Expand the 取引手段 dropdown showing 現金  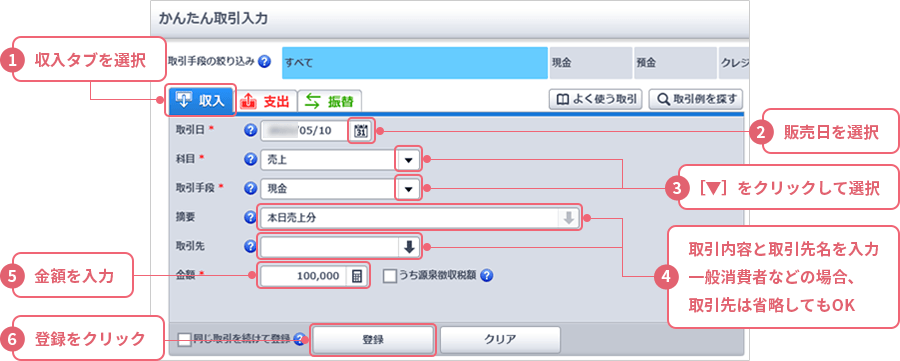point(409,188)
